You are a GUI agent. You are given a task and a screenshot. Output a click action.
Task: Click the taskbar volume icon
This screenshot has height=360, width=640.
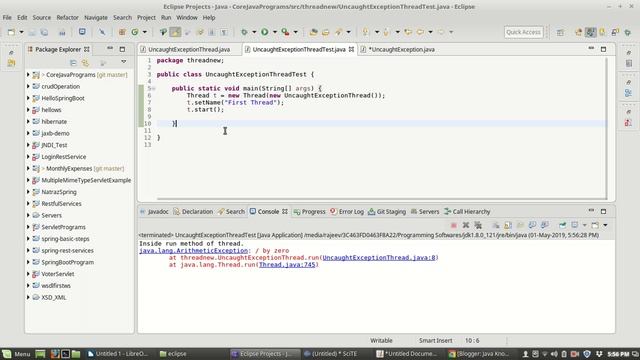[x=554, y=354]
